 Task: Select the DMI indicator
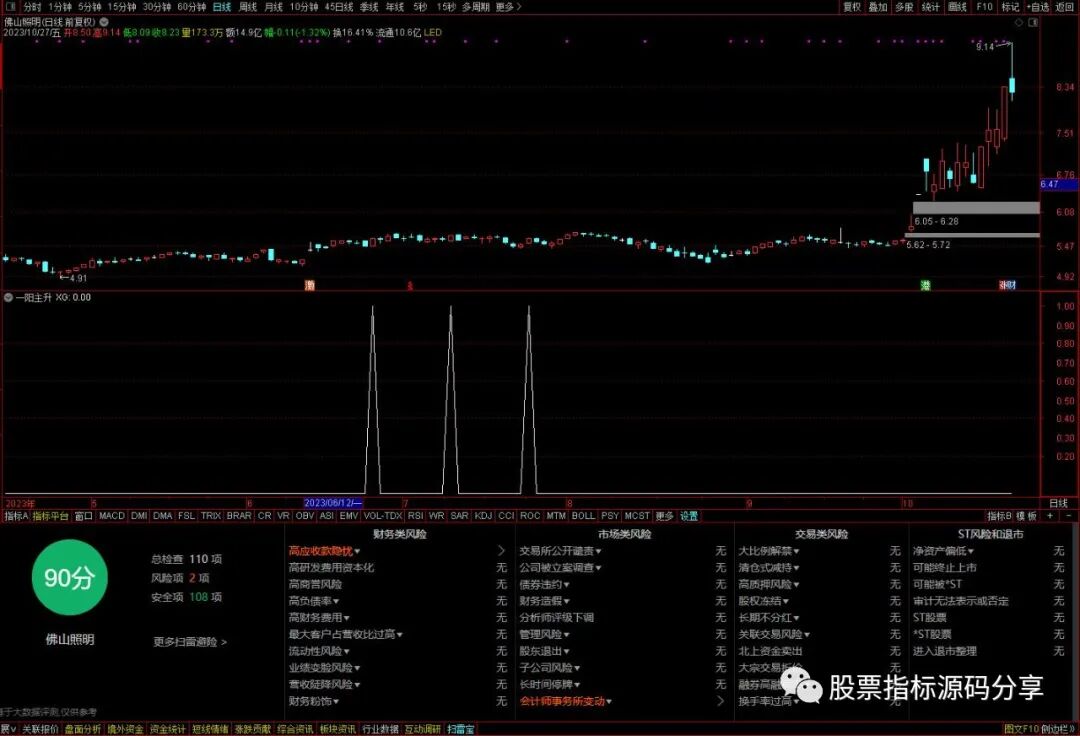point(139,516)
